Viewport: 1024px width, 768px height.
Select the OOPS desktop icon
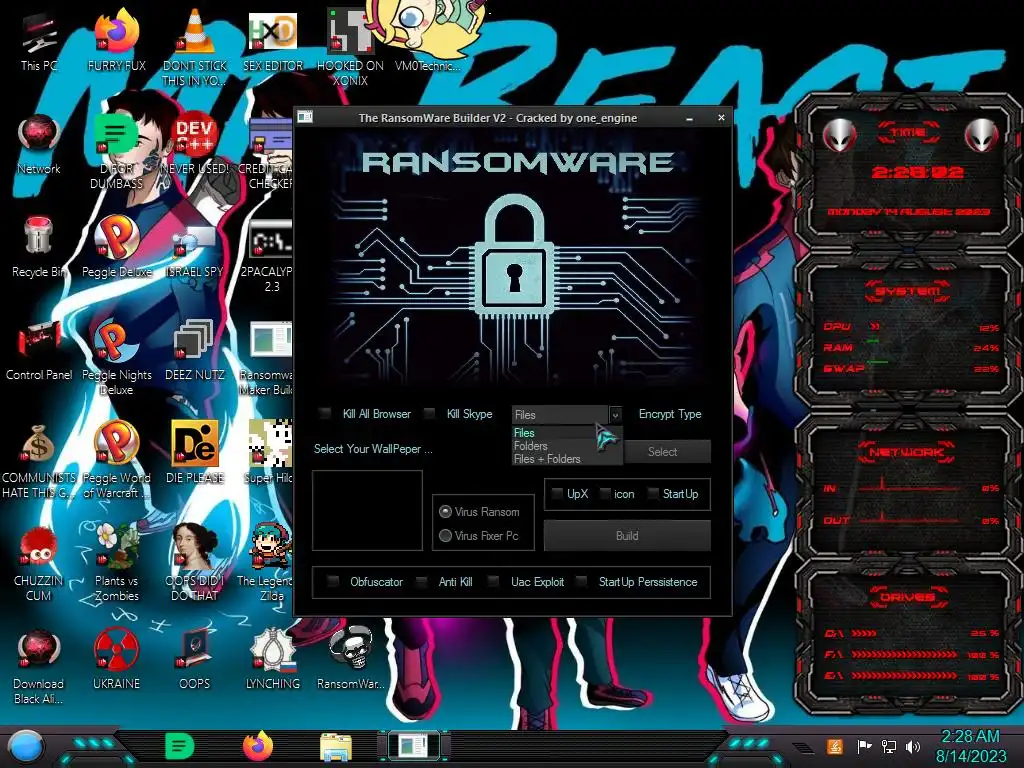pyautogui.click(x=194, y=660)
